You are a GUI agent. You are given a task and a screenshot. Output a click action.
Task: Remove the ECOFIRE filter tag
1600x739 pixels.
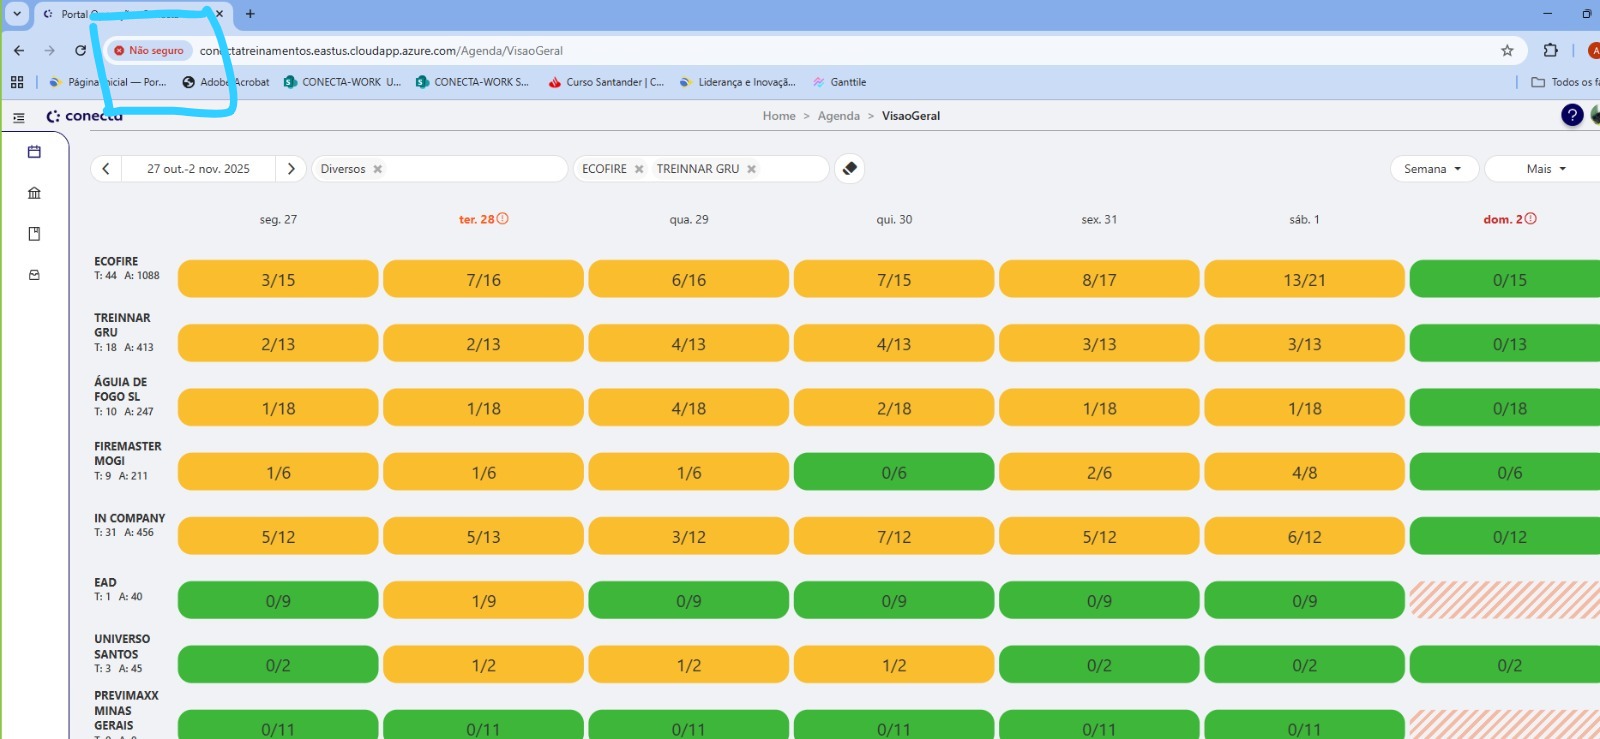639,170
